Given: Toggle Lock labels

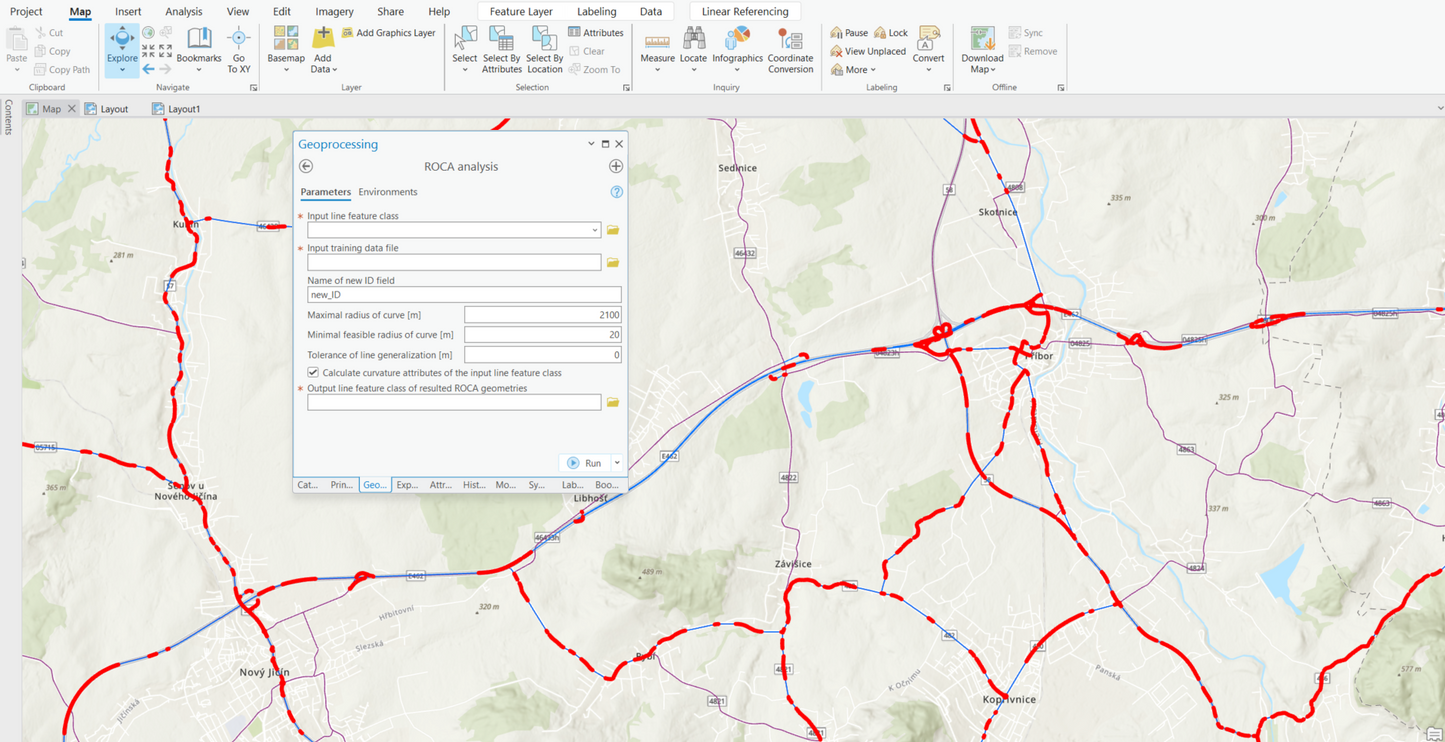Looking at the screenshot, I should coord(891,33).
